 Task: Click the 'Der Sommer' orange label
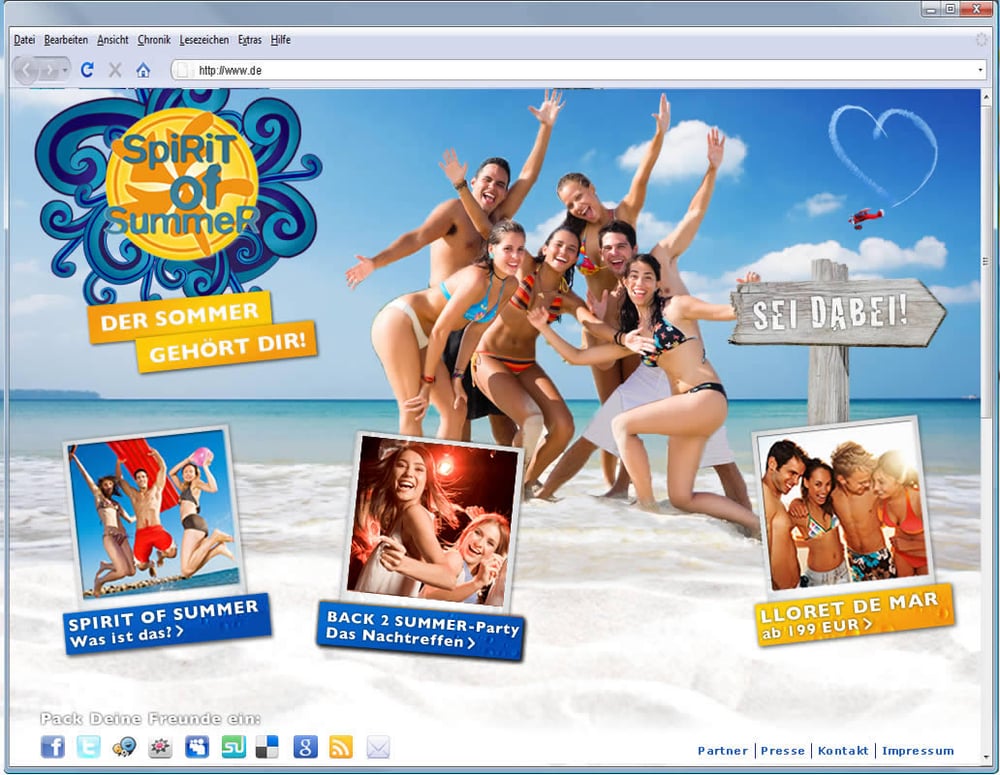point(180,317)
